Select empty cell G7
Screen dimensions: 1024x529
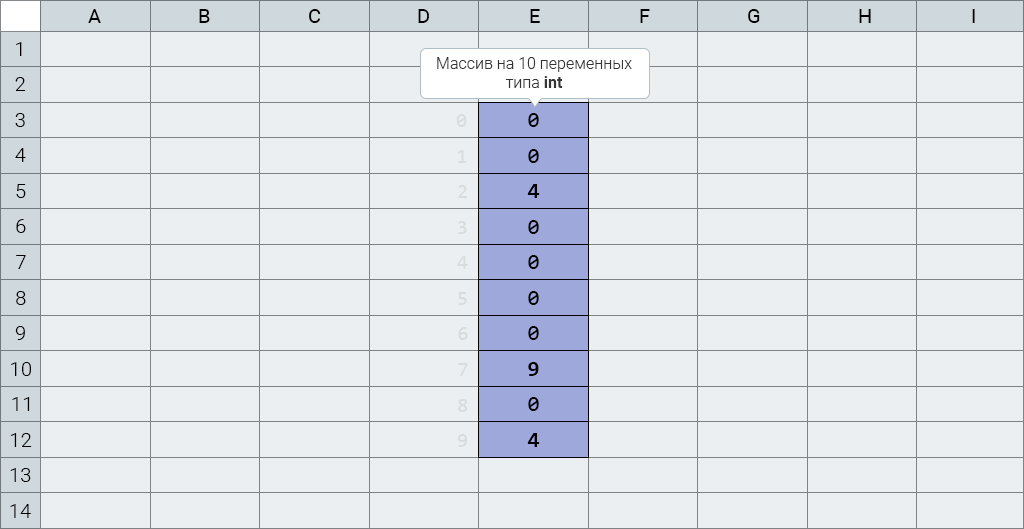click(x=752, y=262)
